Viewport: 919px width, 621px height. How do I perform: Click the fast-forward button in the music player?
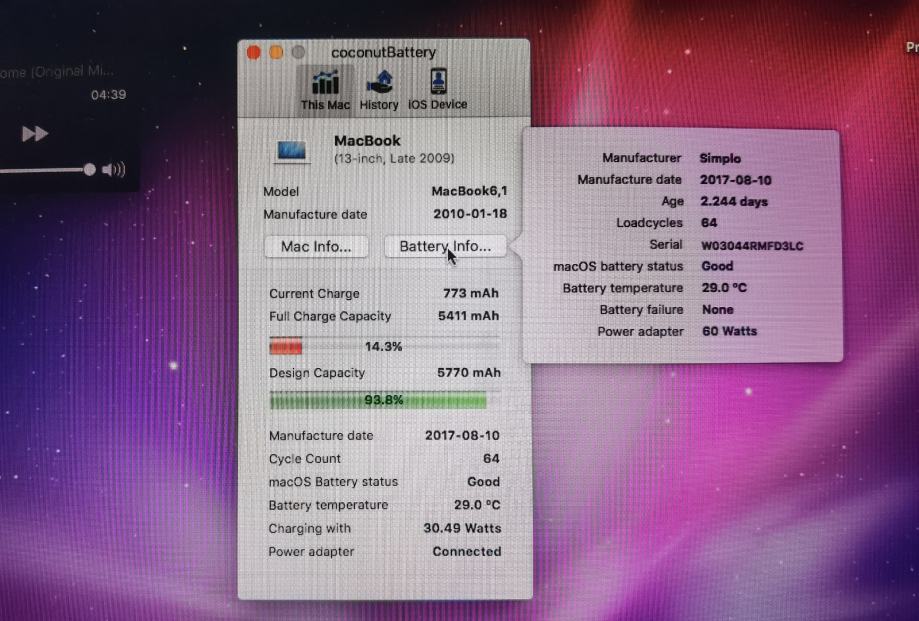pos(35,134)
